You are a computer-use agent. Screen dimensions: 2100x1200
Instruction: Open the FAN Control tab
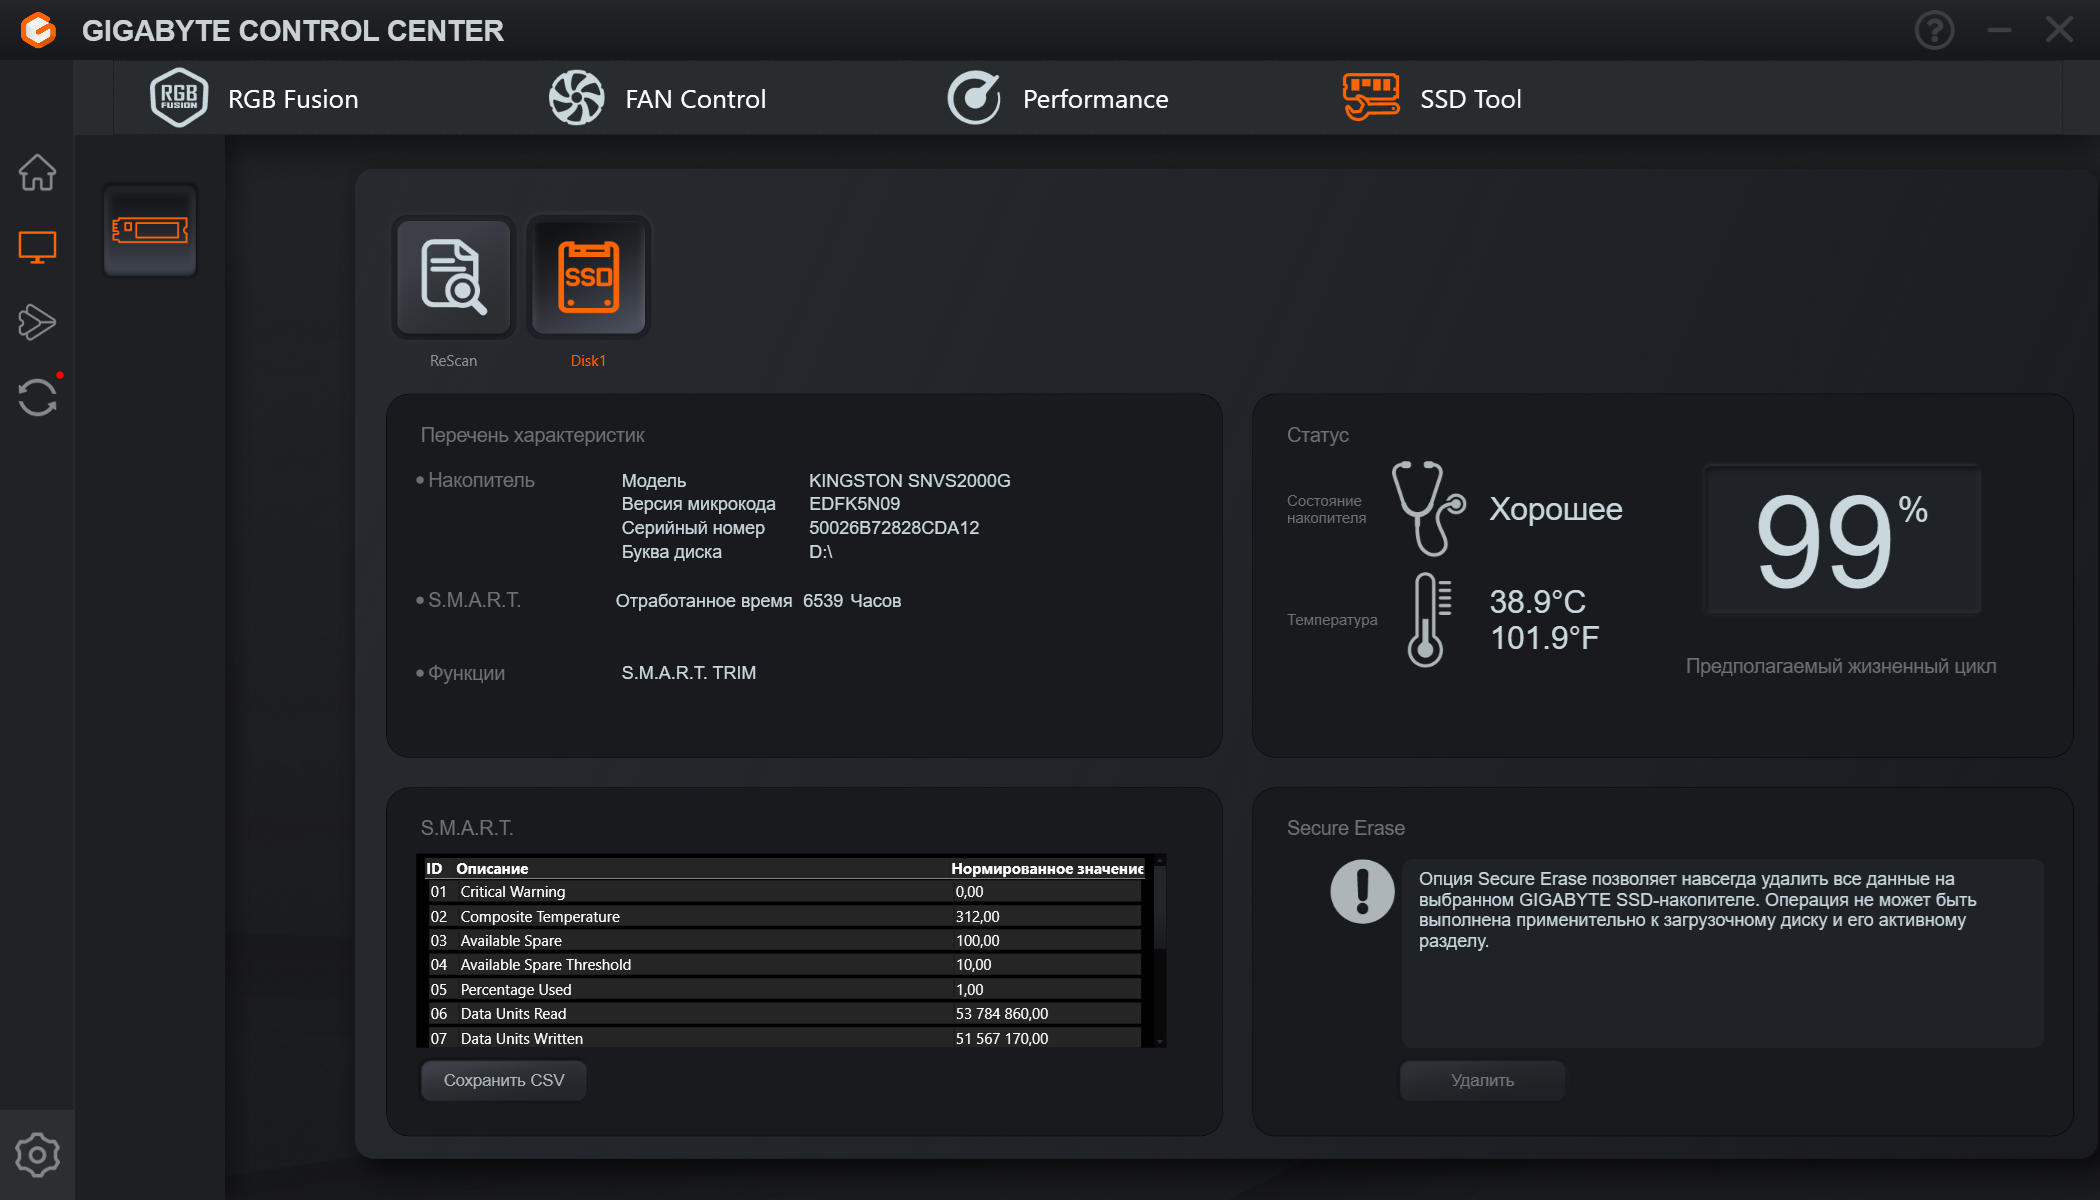pyautogui.click(x=658, y=98)
